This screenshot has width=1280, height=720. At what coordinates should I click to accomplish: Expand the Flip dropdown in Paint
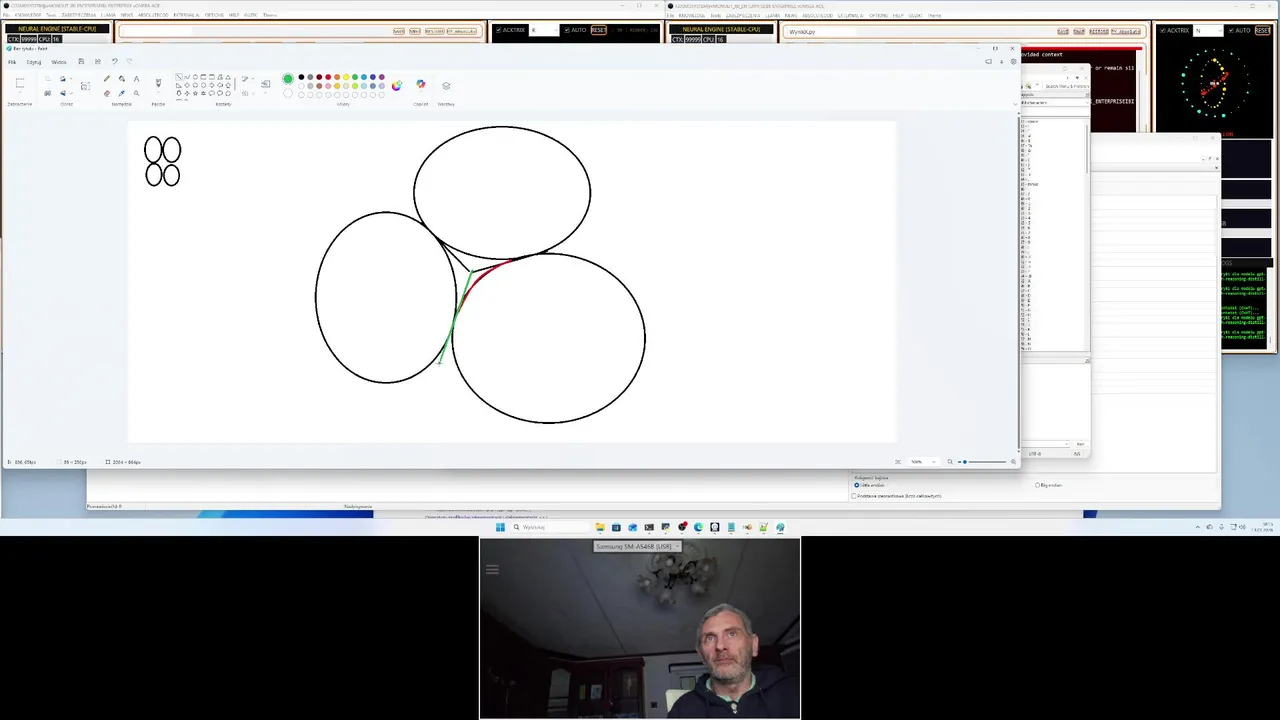click(x=71, y=93)
